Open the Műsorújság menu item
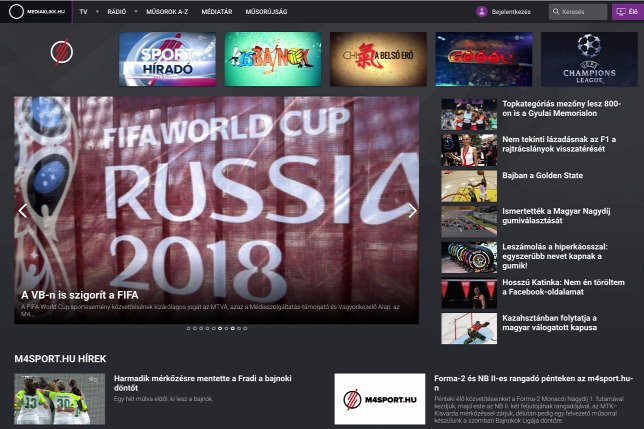Viewport: 644px width, 429px height. click(x=266, y=11)
